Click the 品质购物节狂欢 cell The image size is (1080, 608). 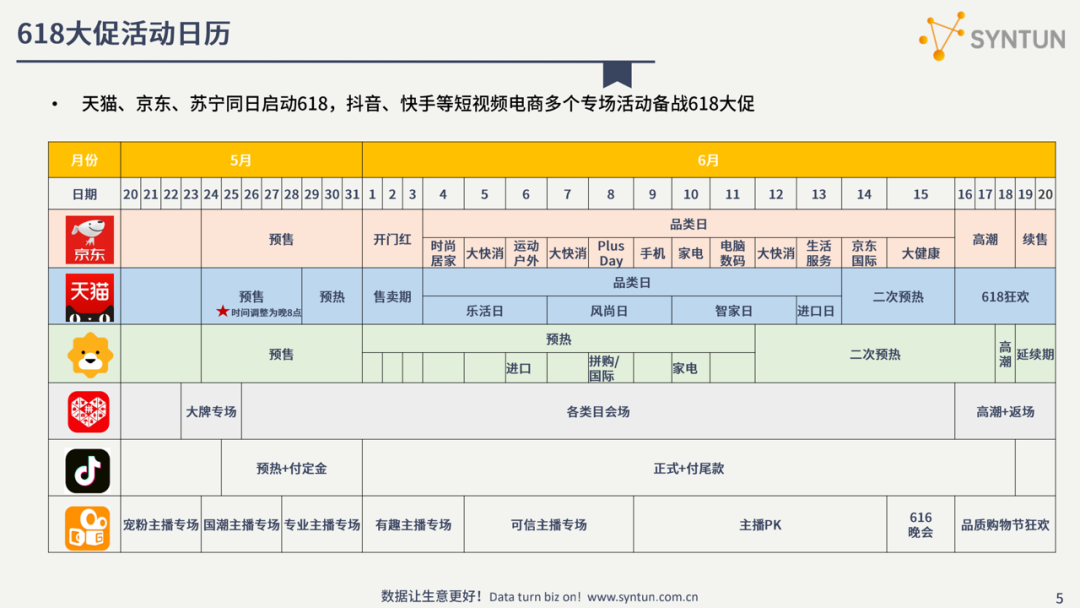[x=1005, y=525]
